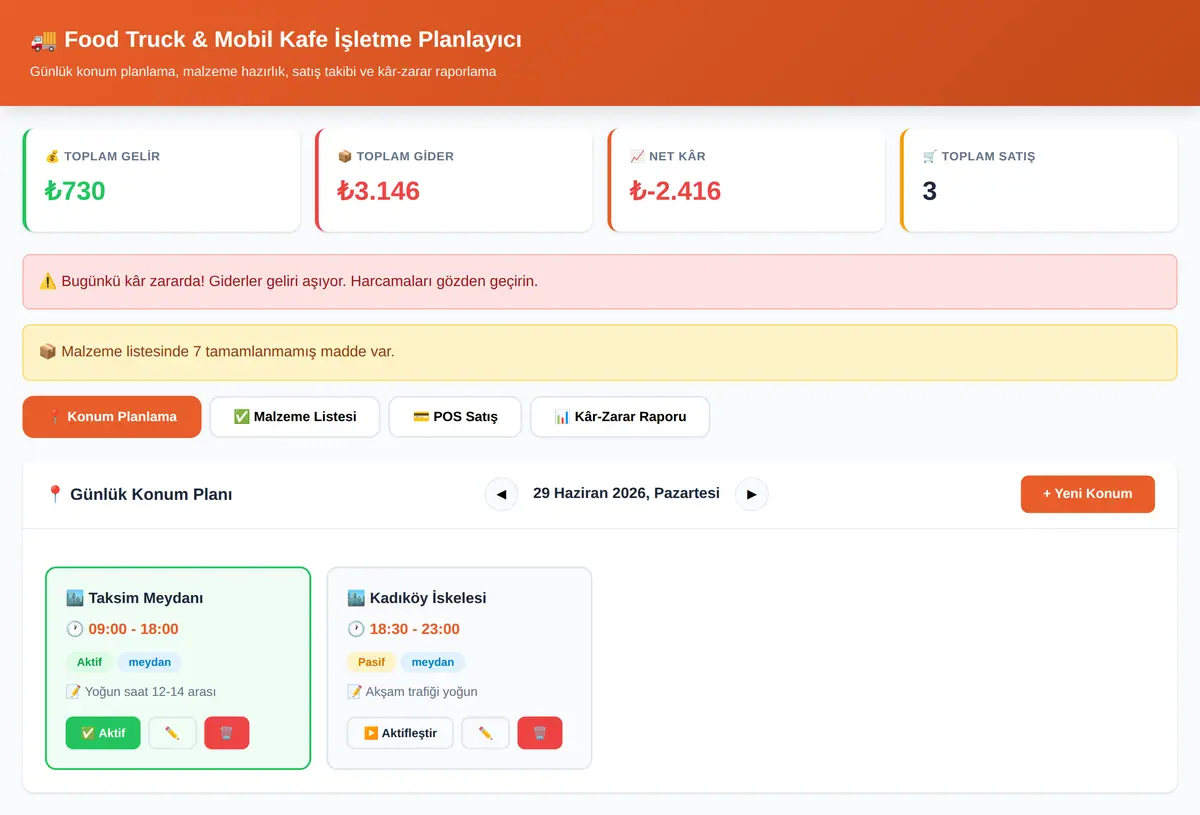Click the Net Kâr ₺-2.416 value

(x=675, y=191)
